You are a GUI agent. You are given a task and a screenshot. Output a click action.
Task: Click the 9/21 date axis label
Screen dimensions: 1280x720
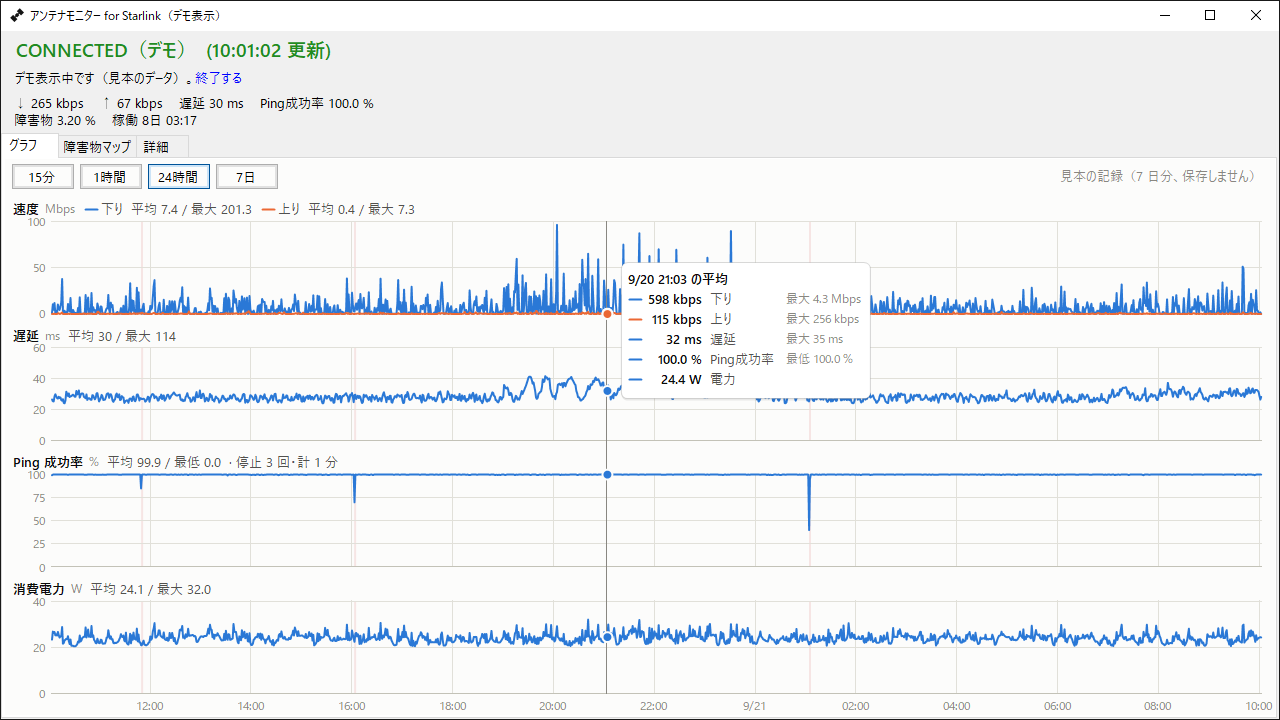pyautogui.click(x=754, y=706)
